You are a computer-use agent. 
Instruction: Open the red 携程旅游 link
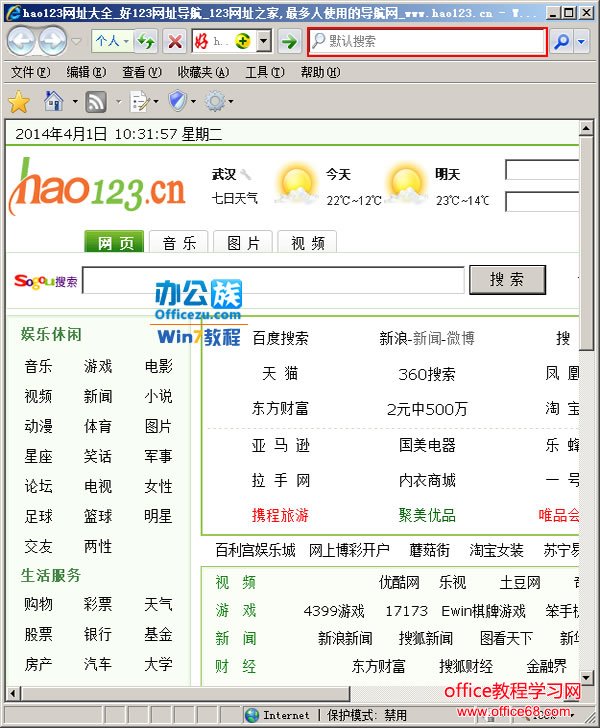pos(280,515)
